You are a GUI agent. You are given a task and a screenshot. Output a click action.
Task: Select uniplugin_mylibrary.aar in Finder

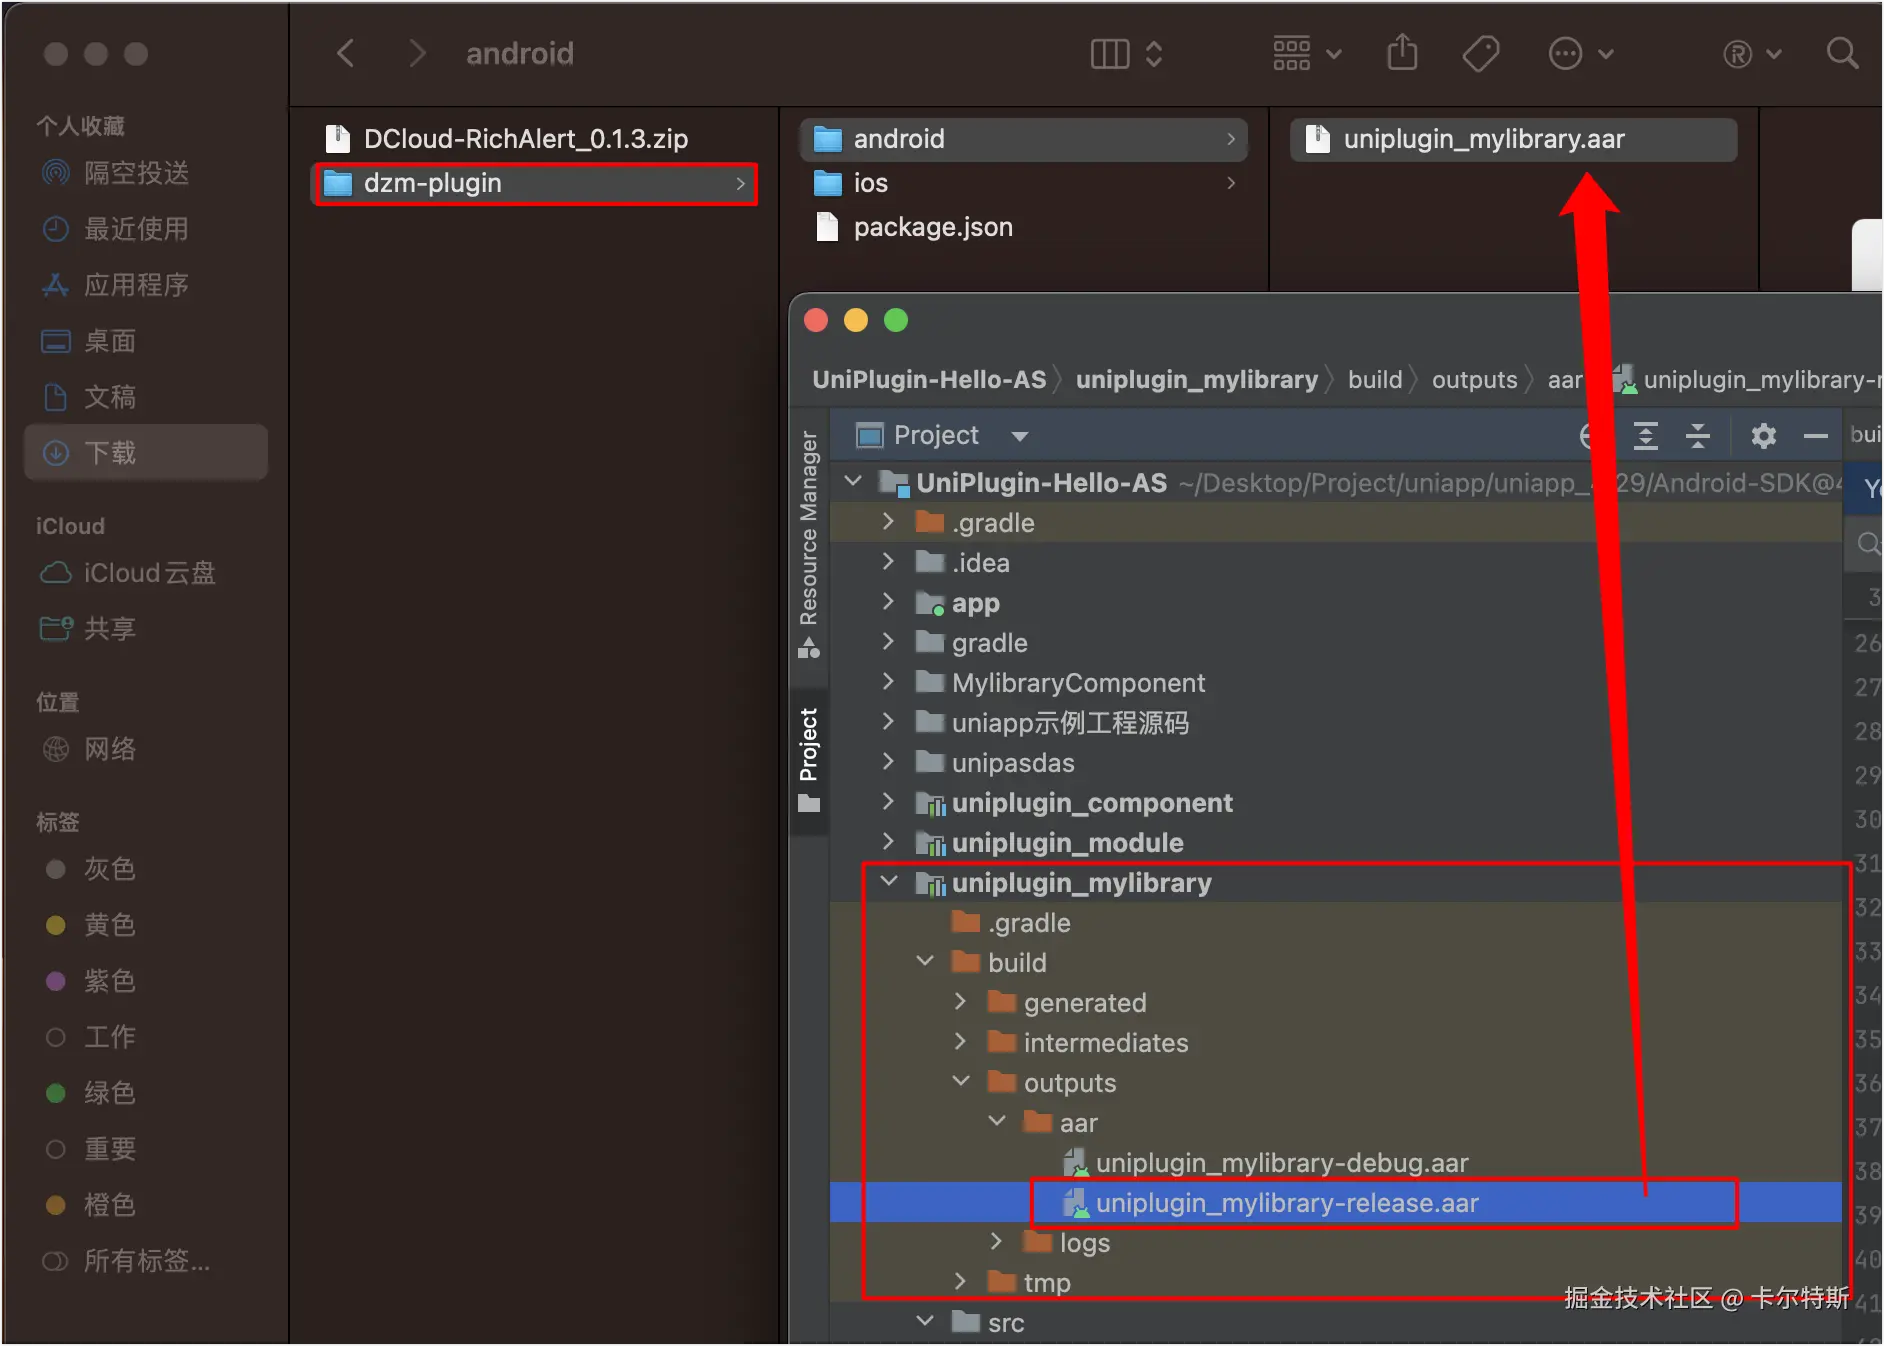pos(1514,139)
